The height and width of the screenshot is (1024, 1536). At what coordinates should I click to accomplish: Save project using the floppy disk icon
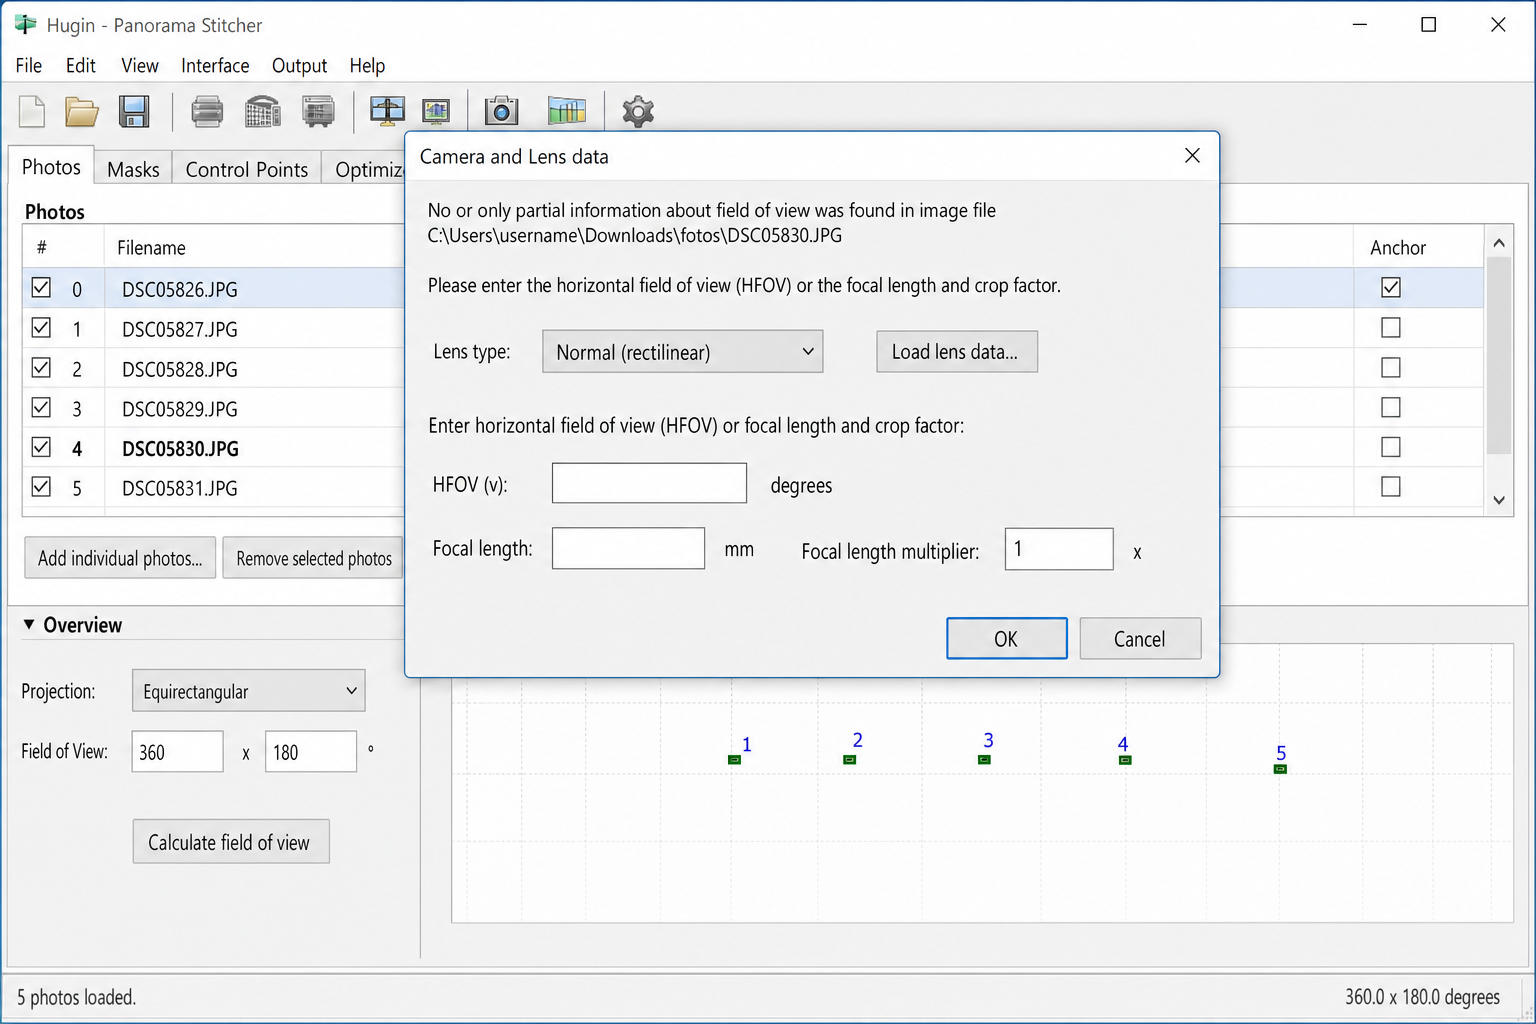[x=134, y=111]
